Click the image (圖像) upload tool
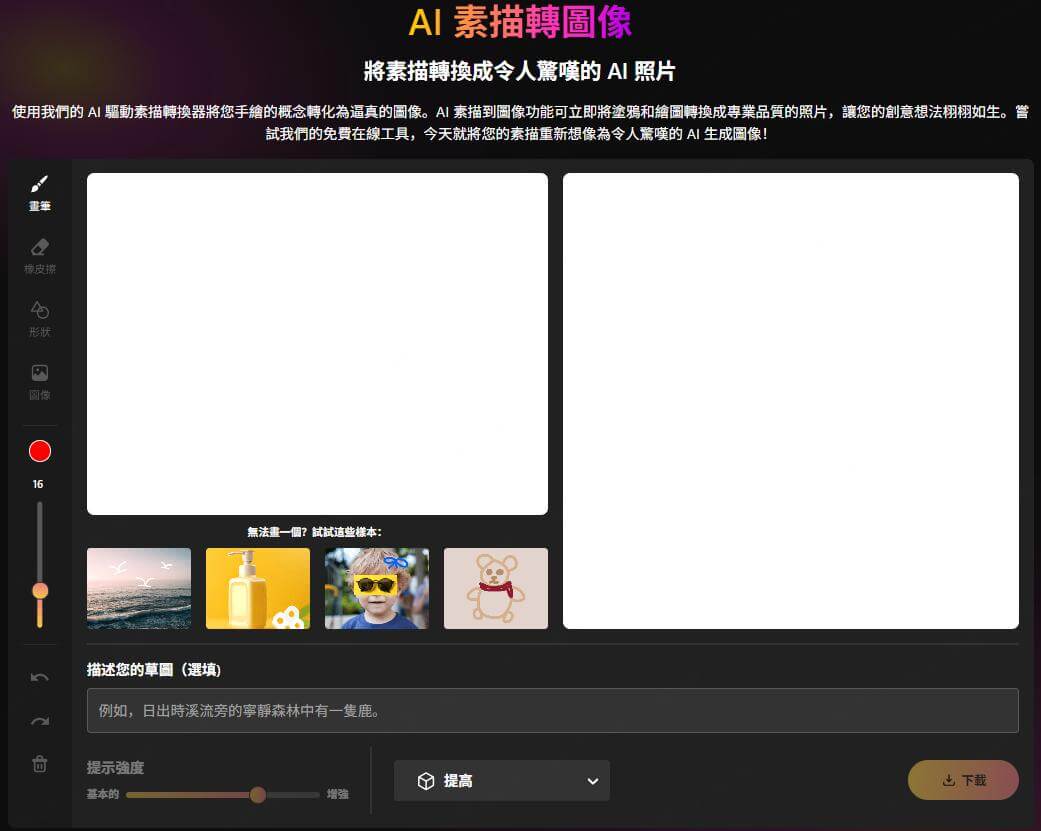The height and width of the screenshot is (831, 1041). point(39,381)
